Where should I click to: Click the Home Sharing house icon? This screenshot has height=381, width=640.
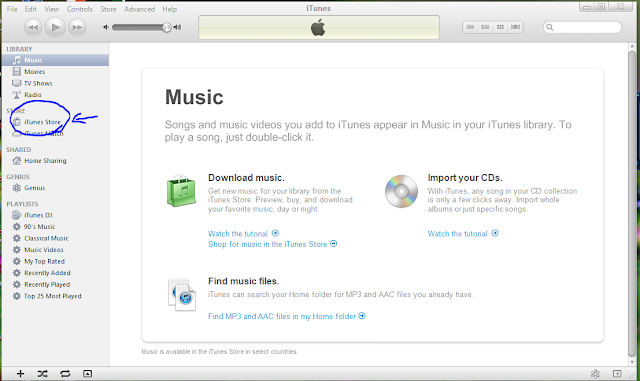click(x=16, y=160)
